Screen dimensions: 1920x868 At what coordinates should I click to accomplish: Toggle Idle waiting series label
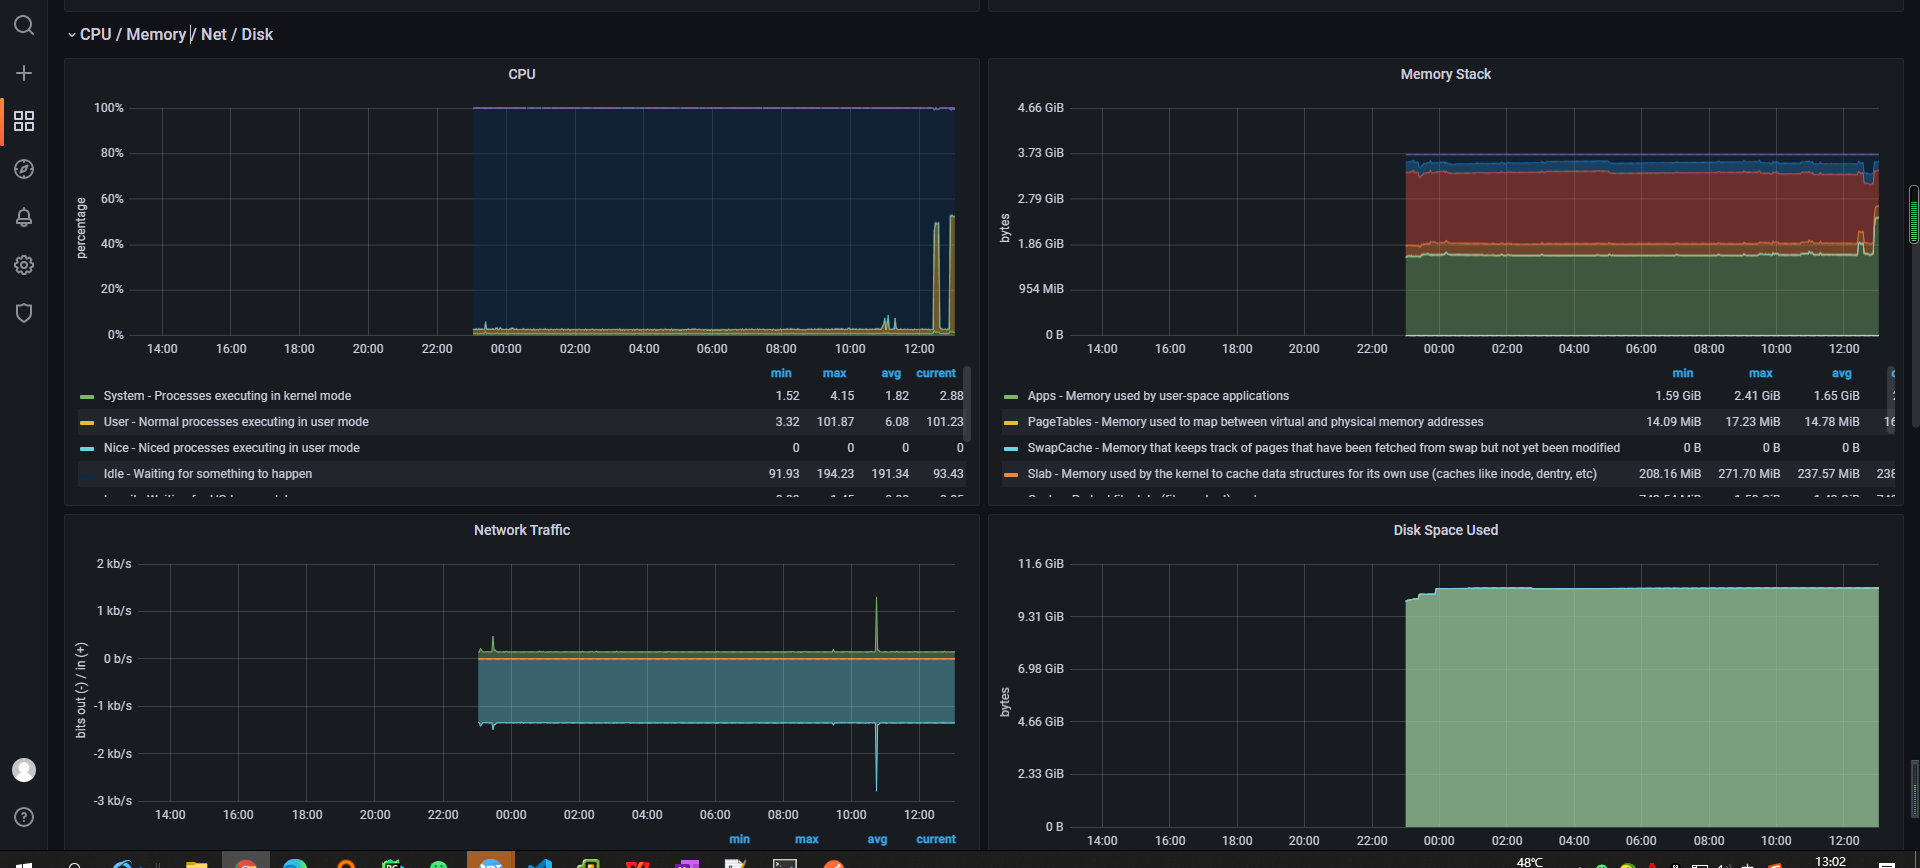tap(208, 474)
